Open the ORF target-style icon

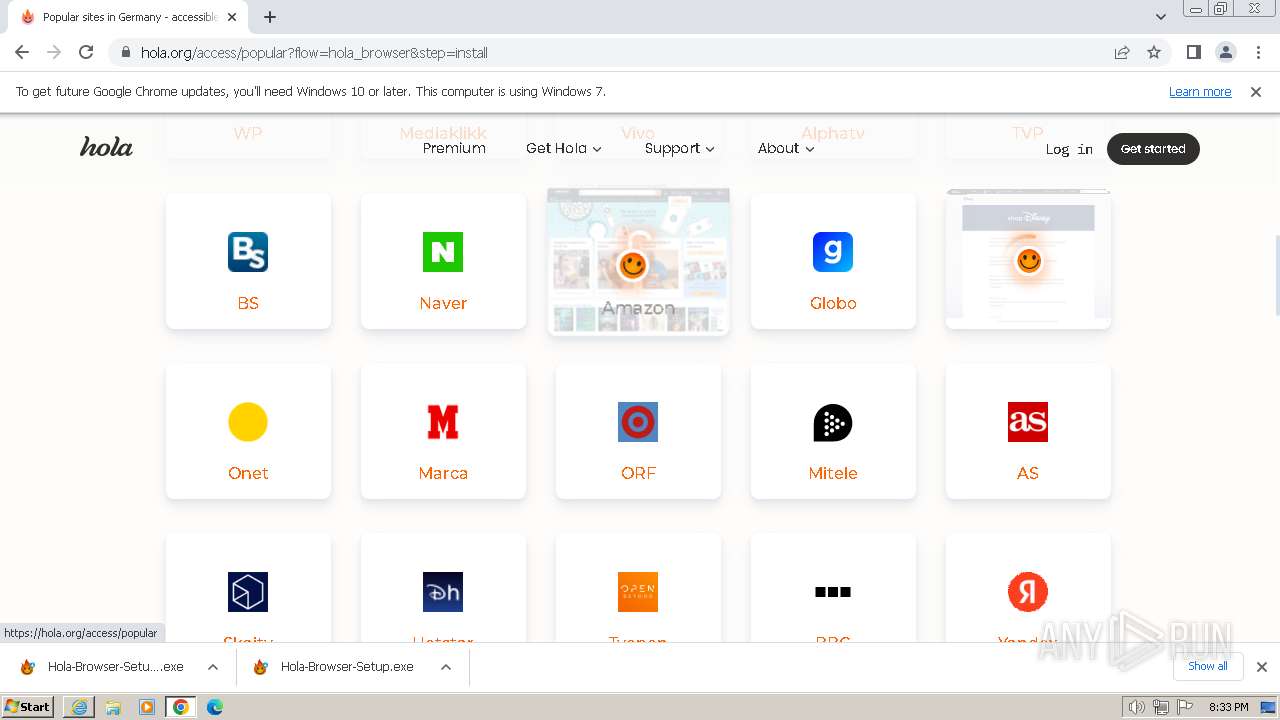pyautogui.click(x=638, y=422)
